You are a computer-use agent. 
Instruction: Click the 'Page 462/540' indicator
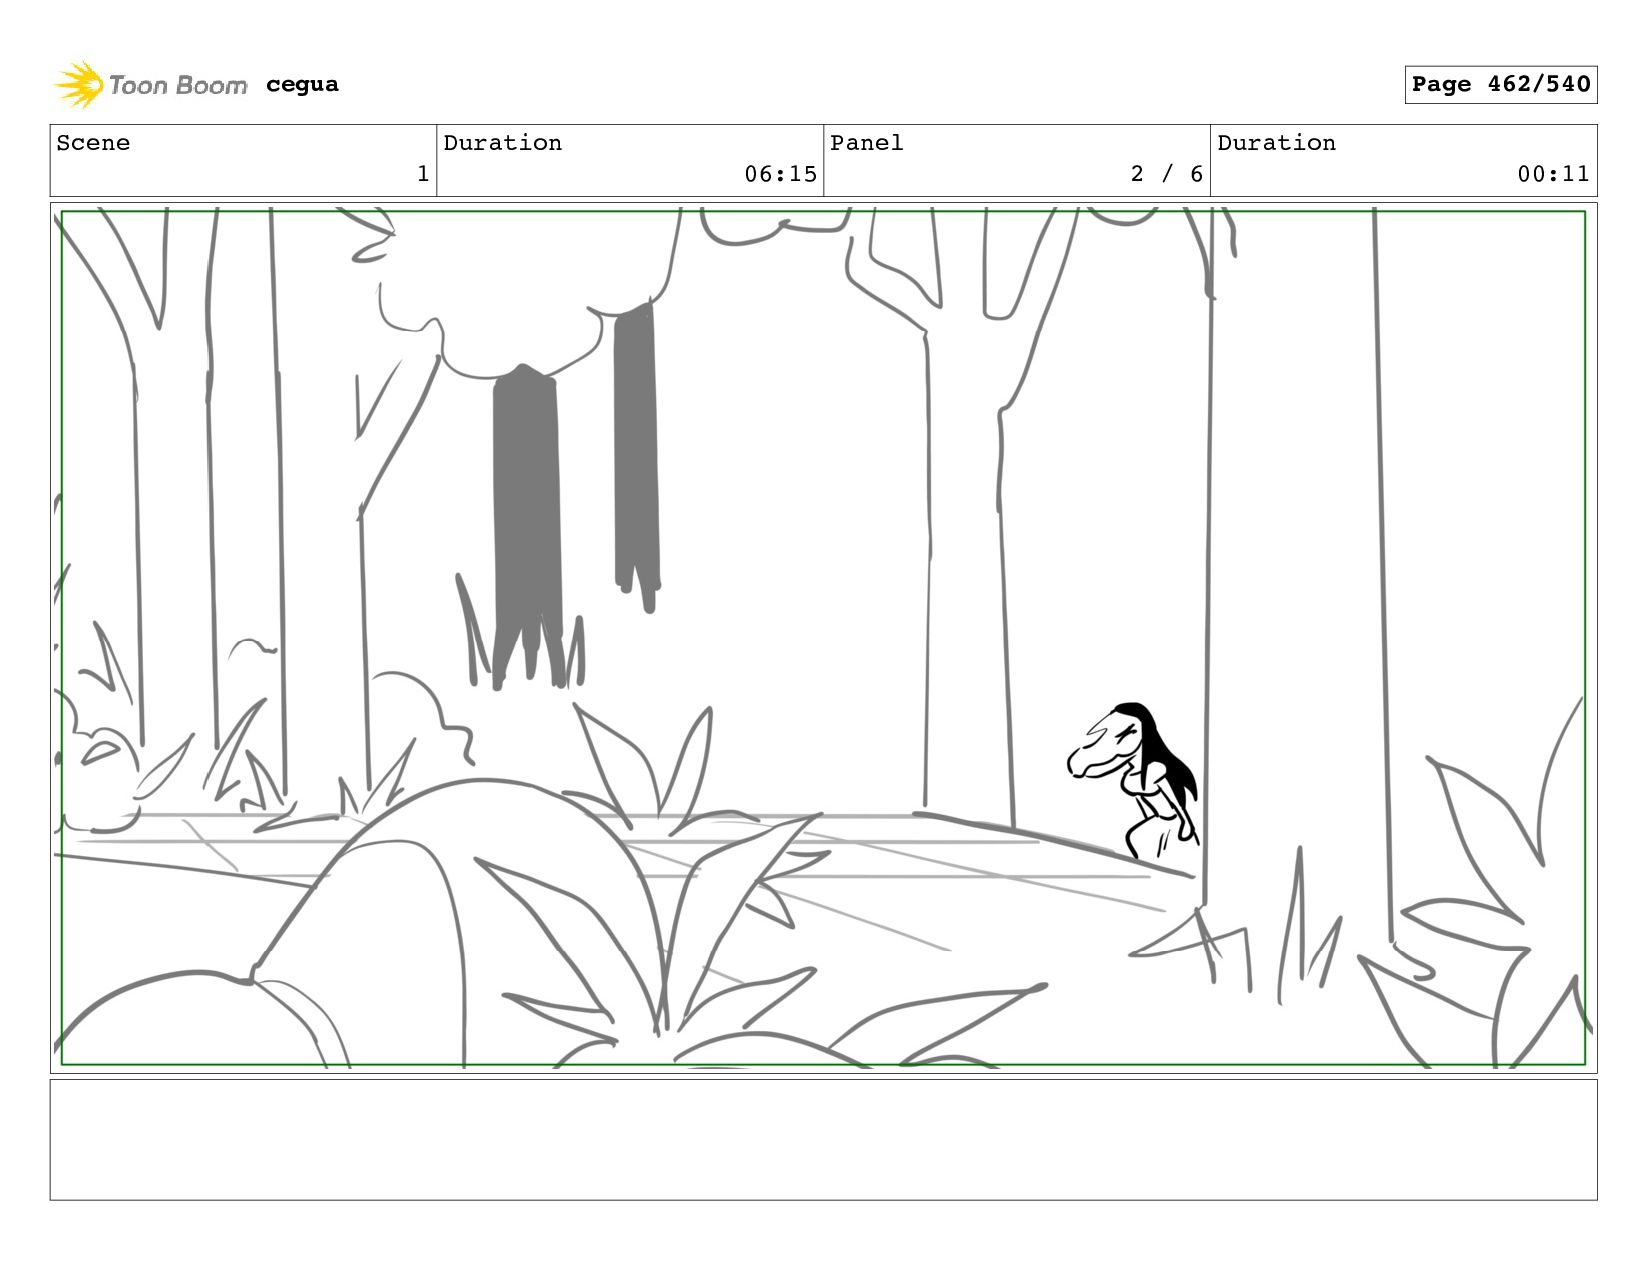1500,85
